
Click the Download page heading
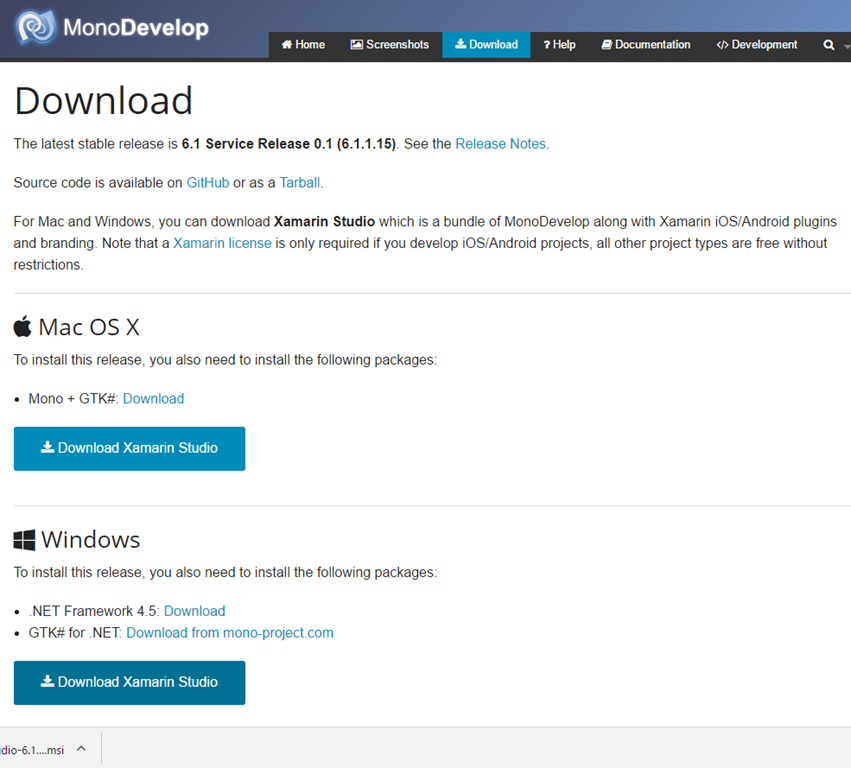click(103, 101)
